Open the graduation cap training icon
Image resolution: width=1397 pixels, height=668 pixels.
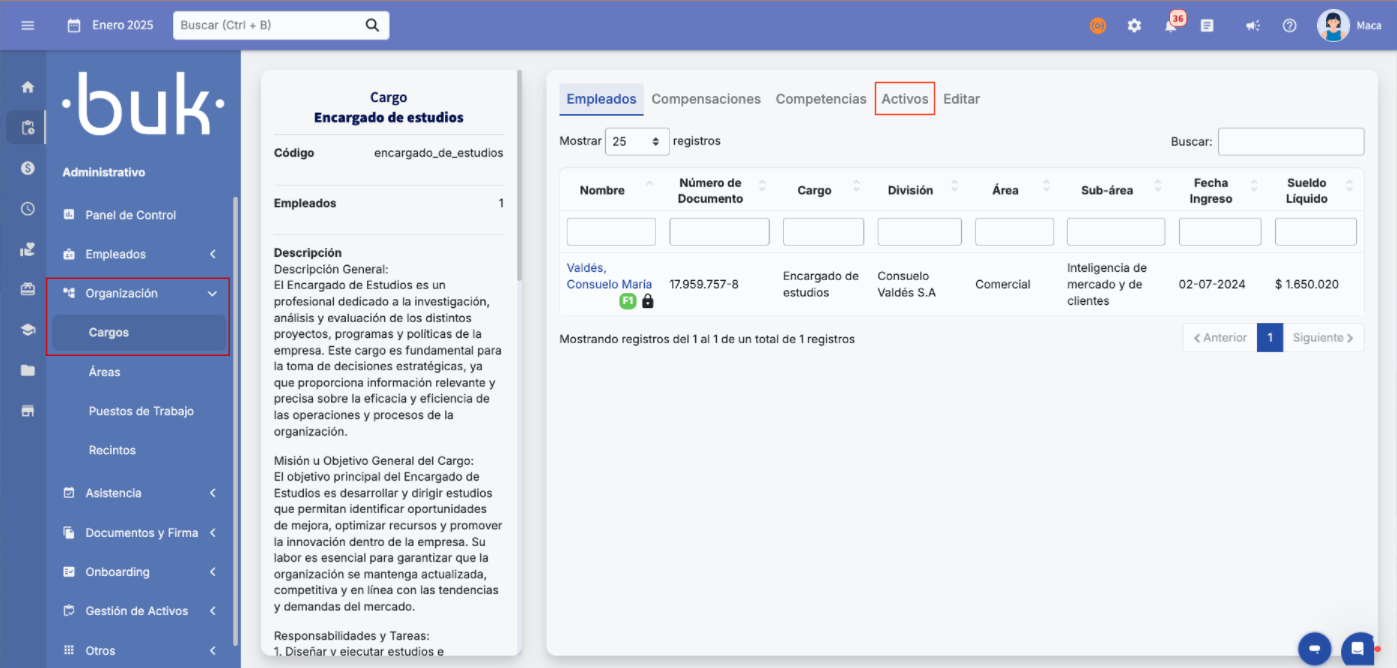[27, 330]
